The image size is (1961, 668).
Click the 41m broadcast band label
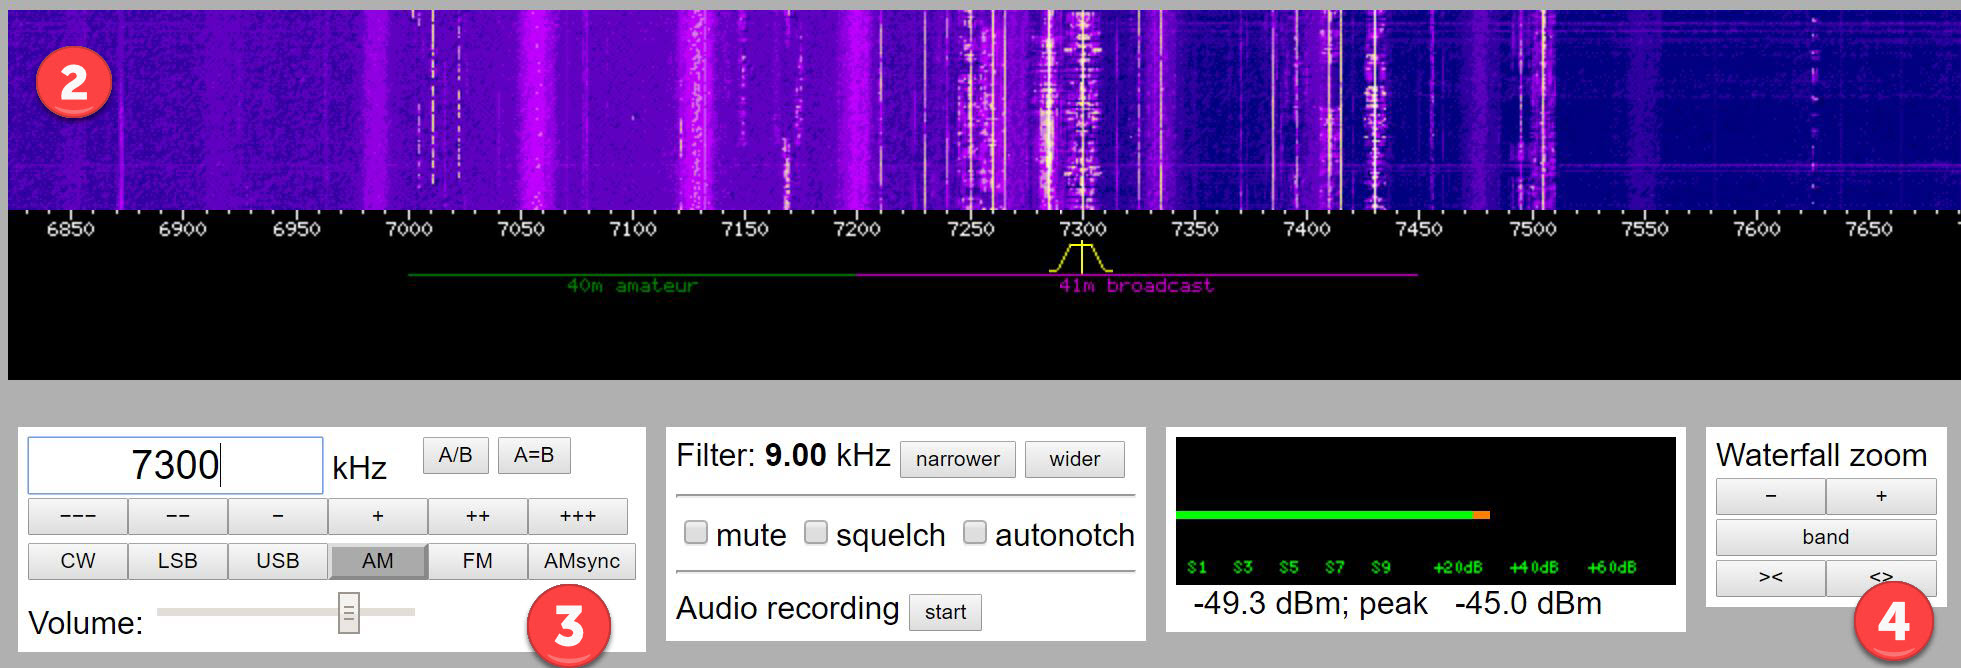pyautogui.click(x=1136, y=286)
